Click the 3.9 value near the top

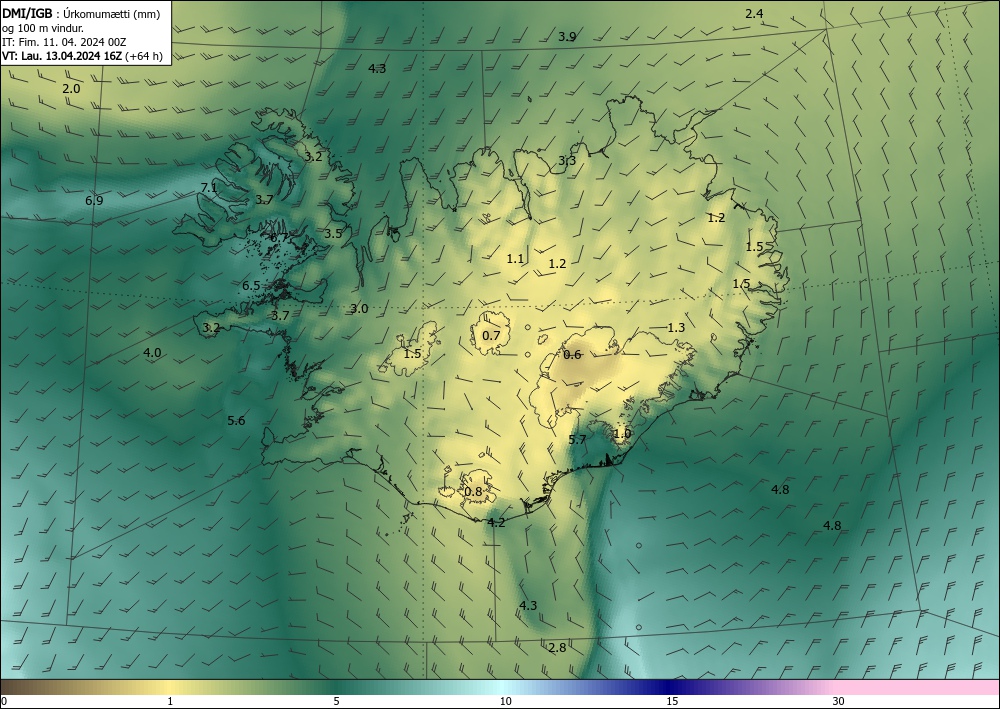(567, 37)
